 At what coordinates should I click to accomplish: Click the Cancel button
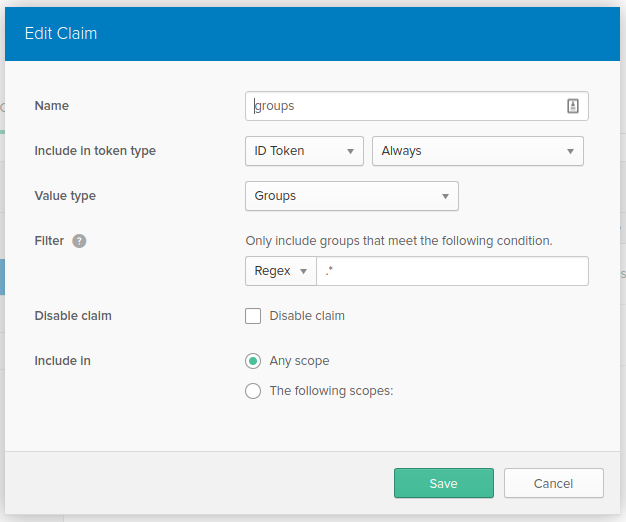(x=553, y=483)
